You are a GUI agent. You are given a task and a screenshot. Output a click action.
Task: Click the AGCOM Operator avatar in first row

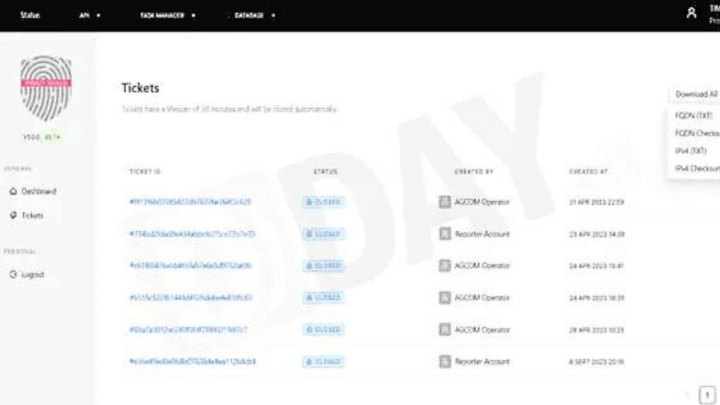pos(445,202)
